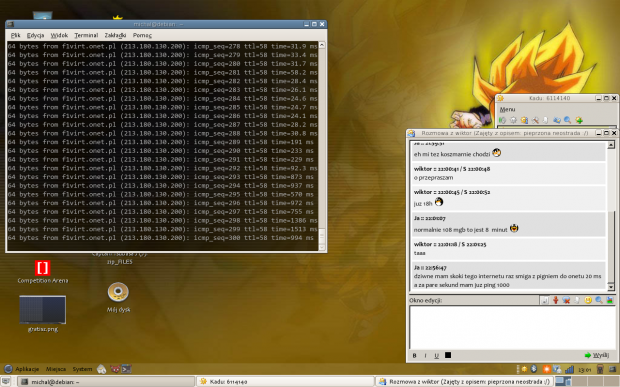Open the emoticon smiley picker in chat
The image size is (620, 387).
click(588, 300)
